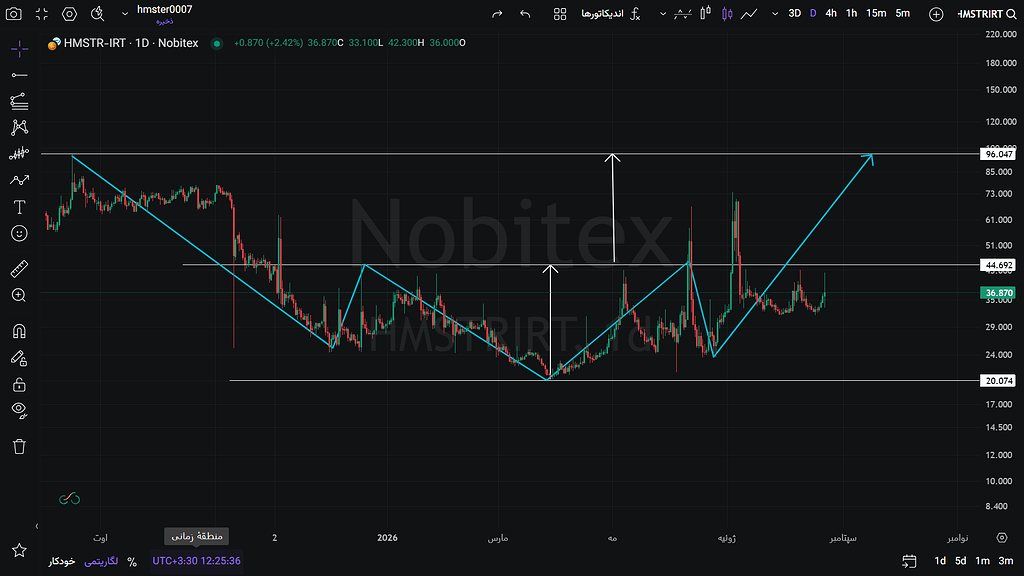Select the line chart style
Viewport: 1024px width, 576px height.
point(749,14)
